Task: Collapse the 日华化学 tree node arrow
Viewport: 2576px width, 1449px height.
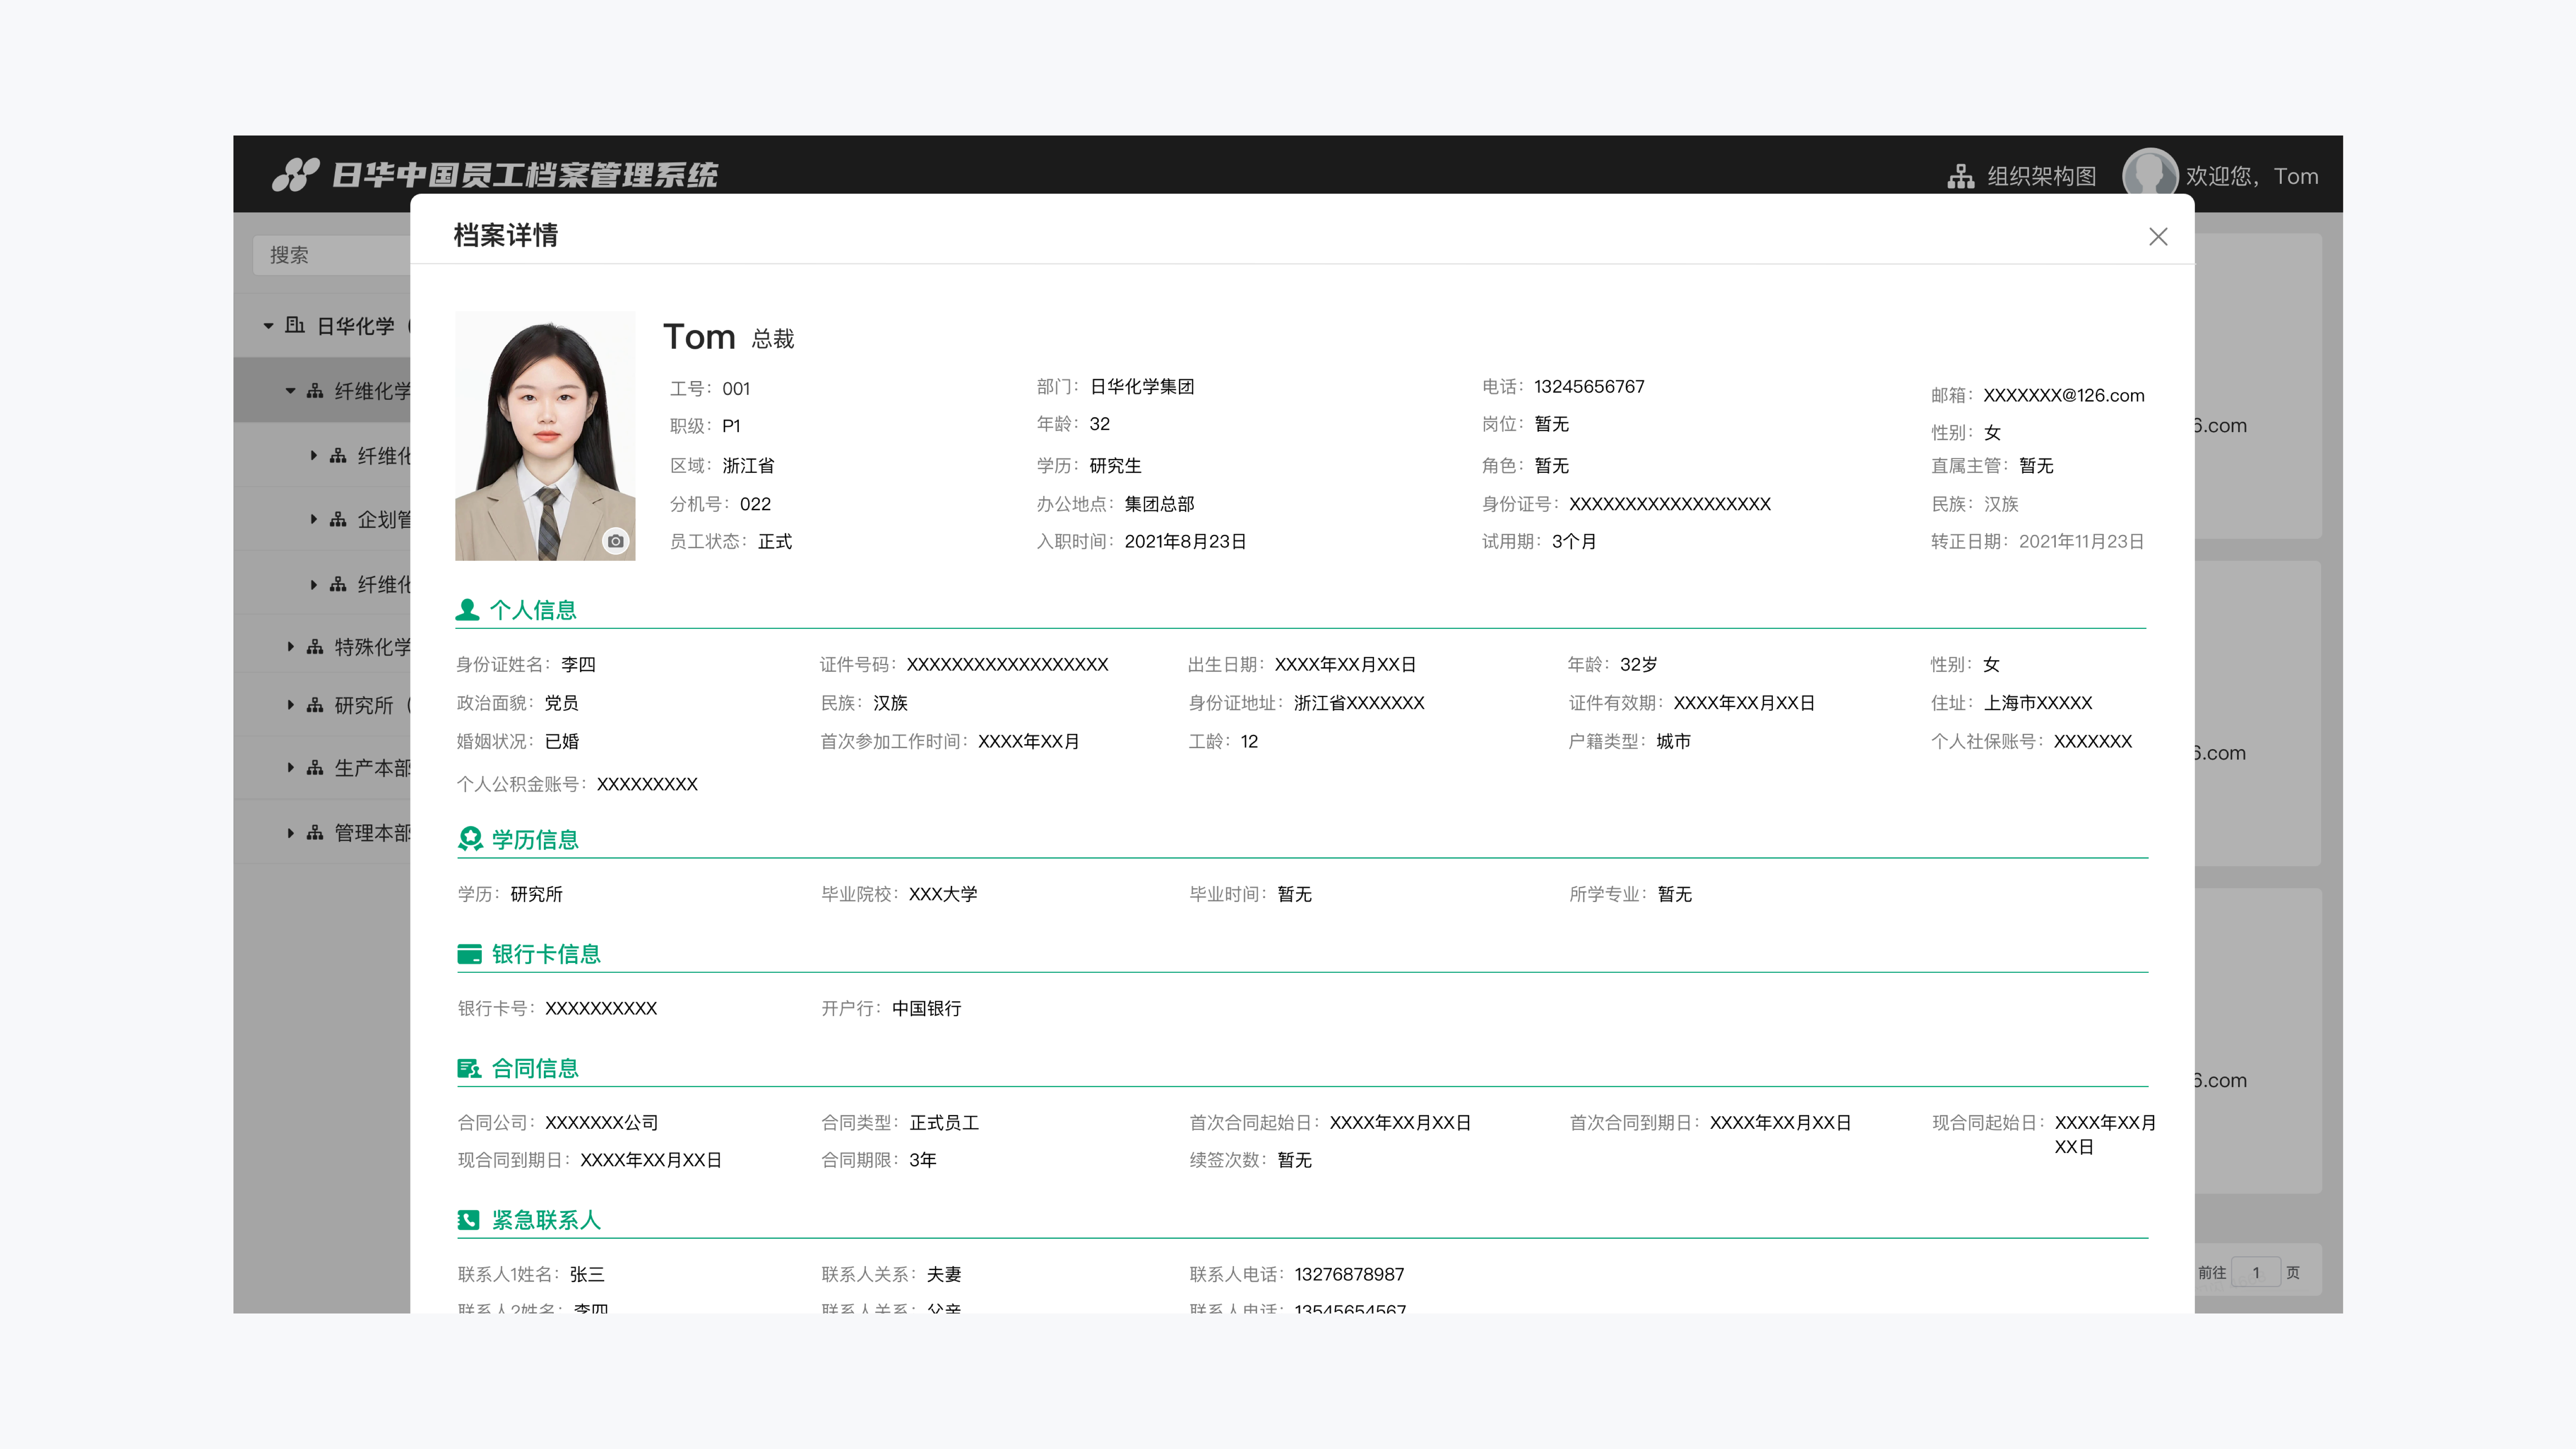Action: pyautogui.click(x=268, y=326)
